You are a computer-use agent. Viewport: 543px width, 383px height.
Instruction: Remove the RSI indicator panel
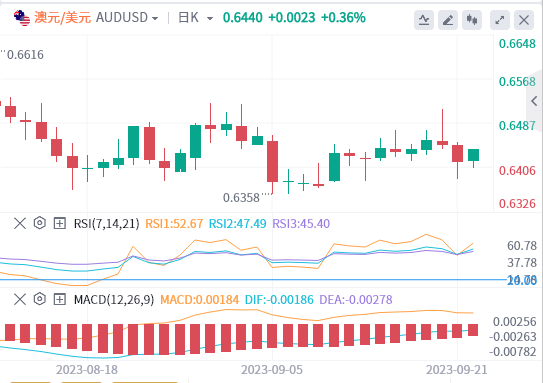point(20,223)
